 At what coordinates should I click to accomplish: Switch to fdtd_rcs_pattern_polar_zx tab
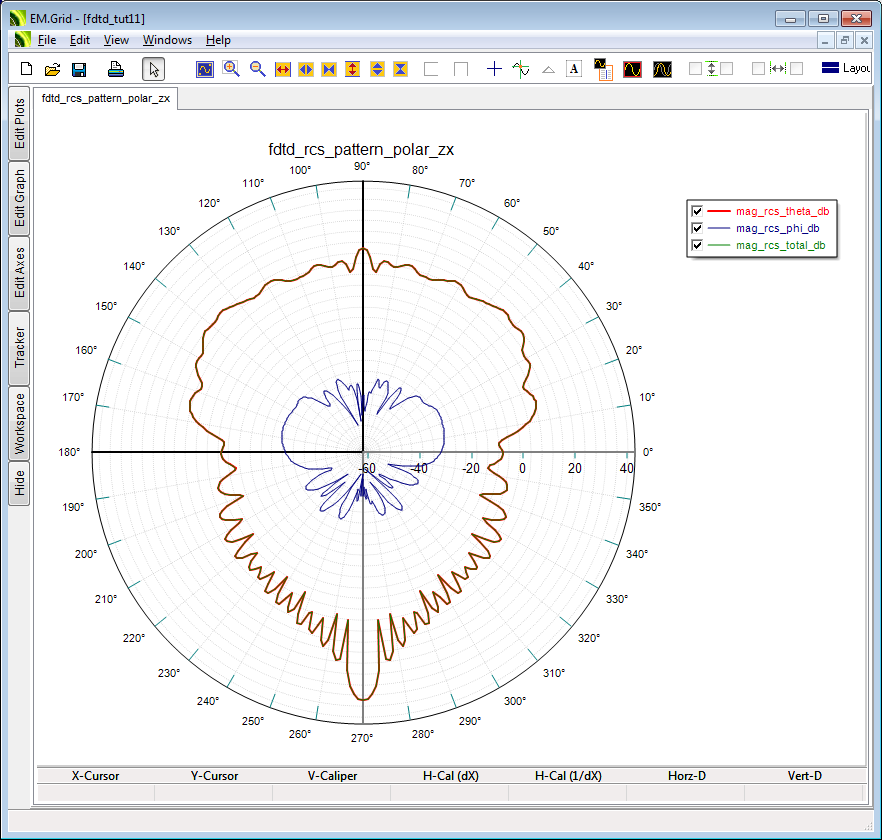(x=105, y=99)
